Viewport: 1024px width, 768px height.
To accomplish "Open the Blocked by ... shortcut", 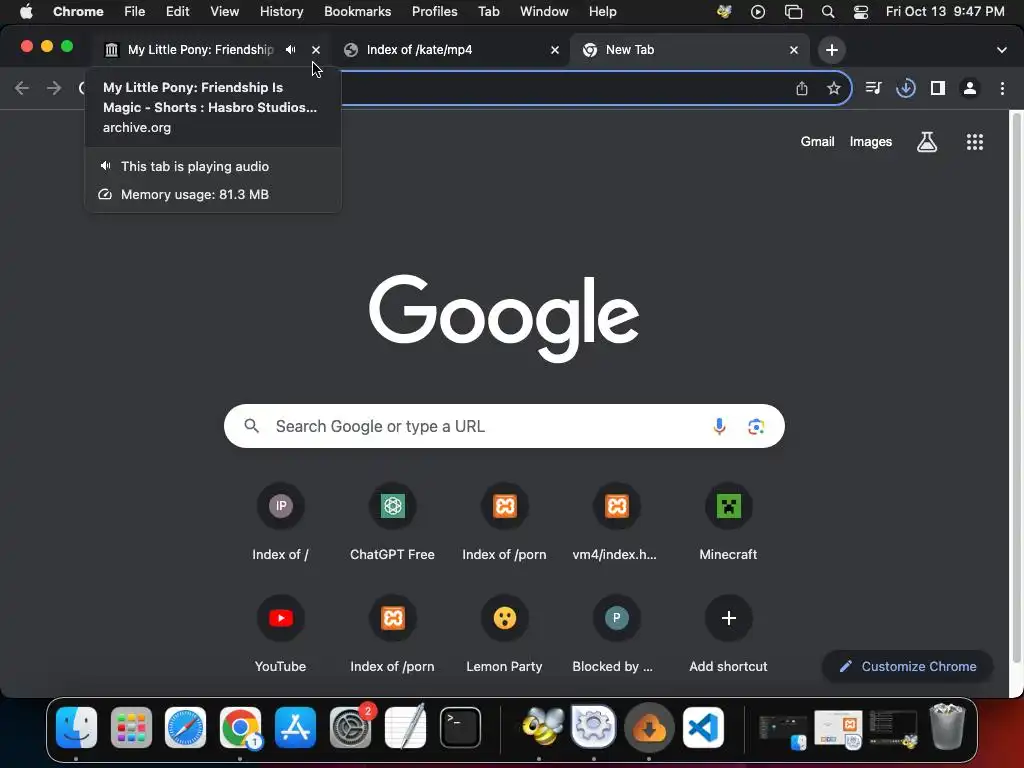I will click(x=615, y=635).
